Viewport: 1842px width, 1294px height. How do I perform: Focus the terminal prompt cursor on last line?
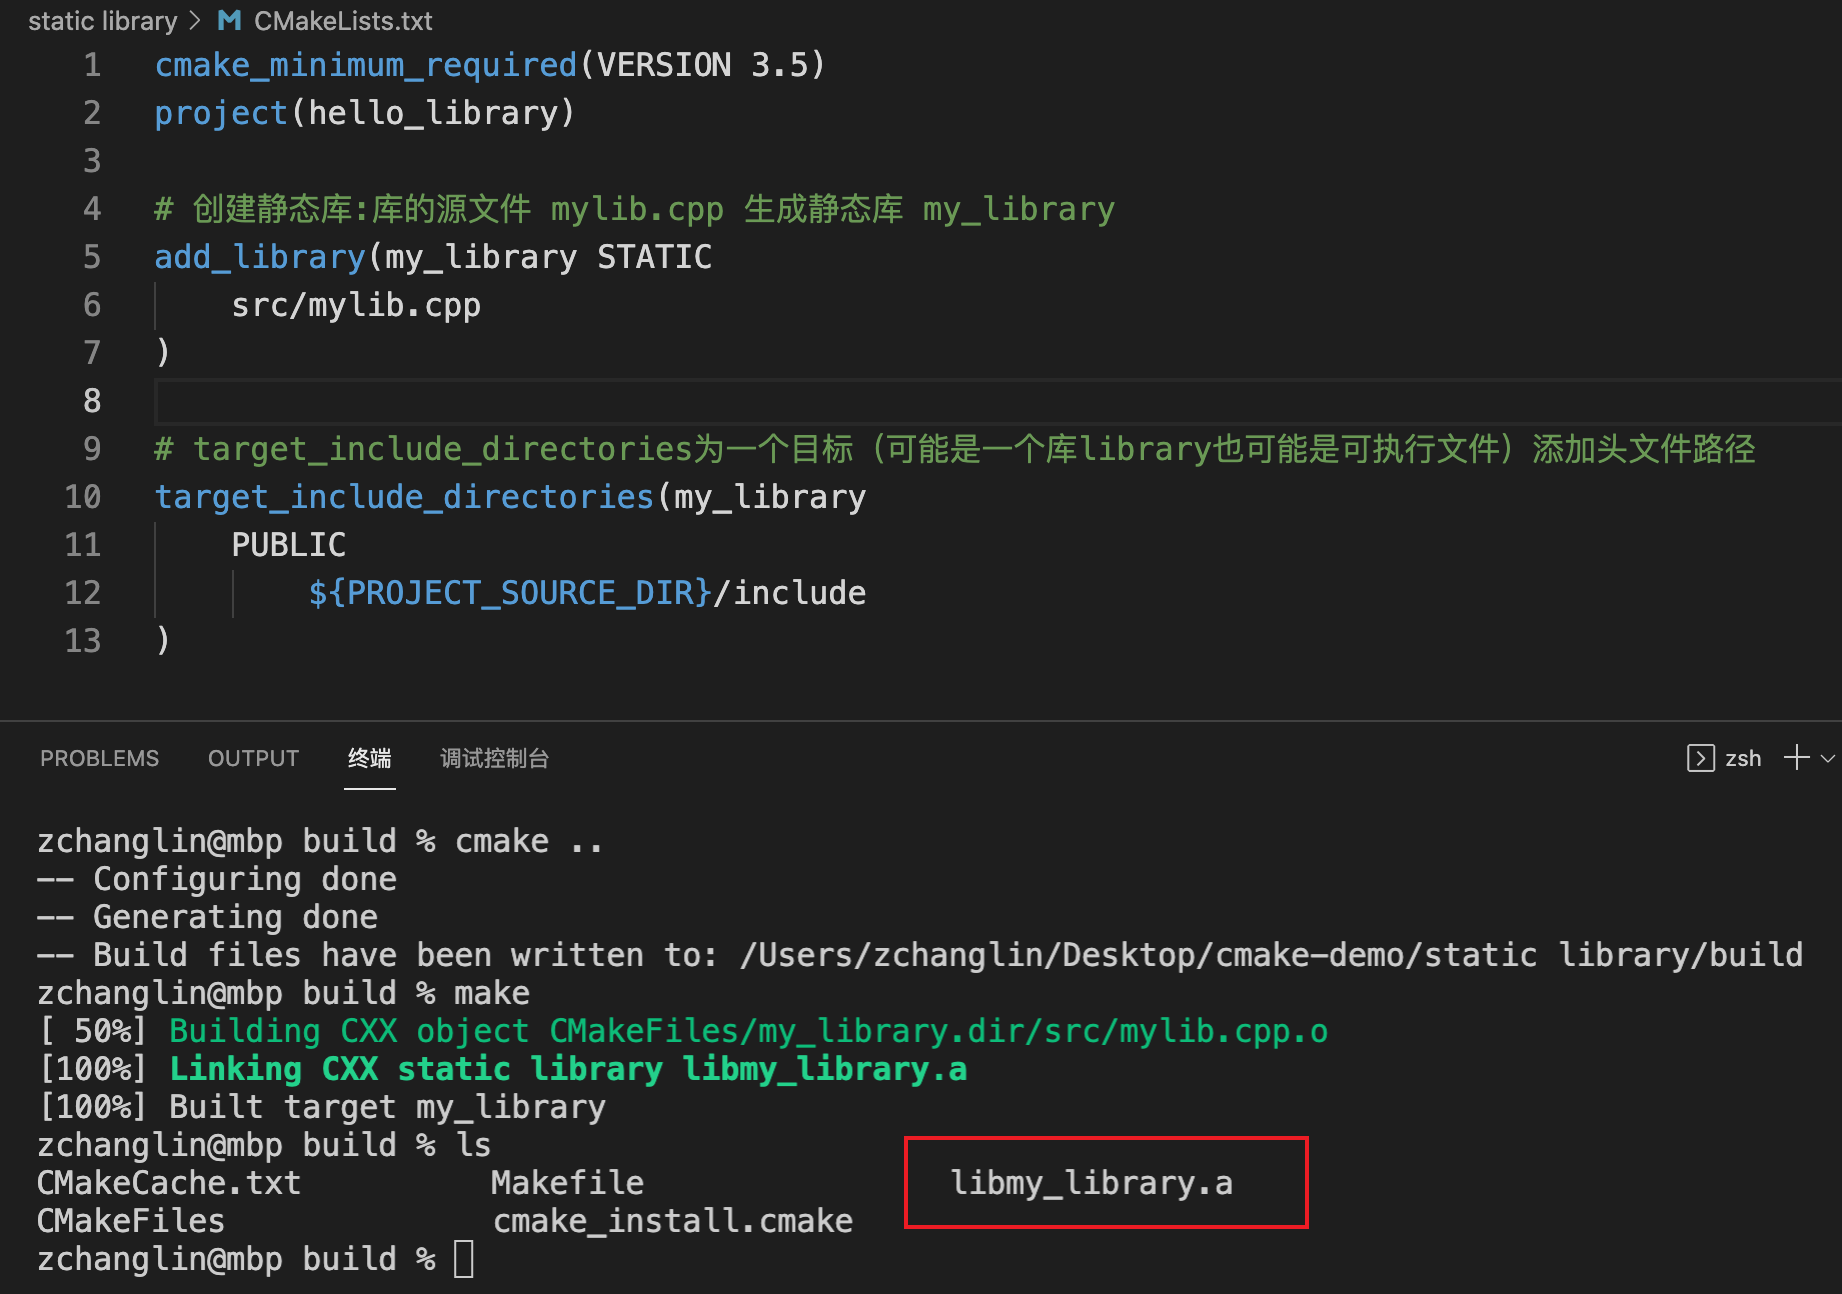pyautogui.click(x=464, y=1259)
